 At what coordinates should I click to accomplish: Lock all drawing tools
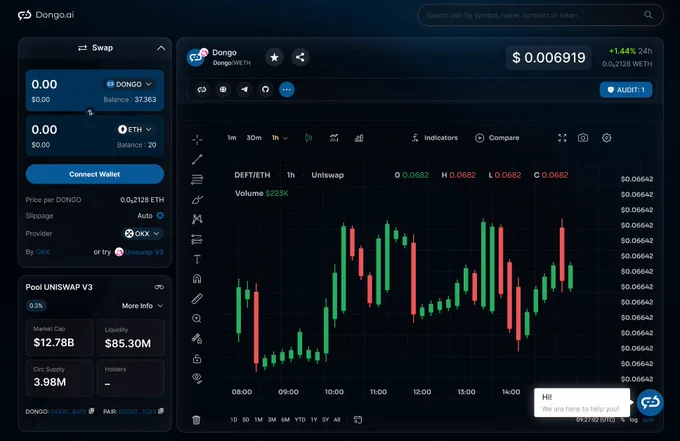point(197,359)
